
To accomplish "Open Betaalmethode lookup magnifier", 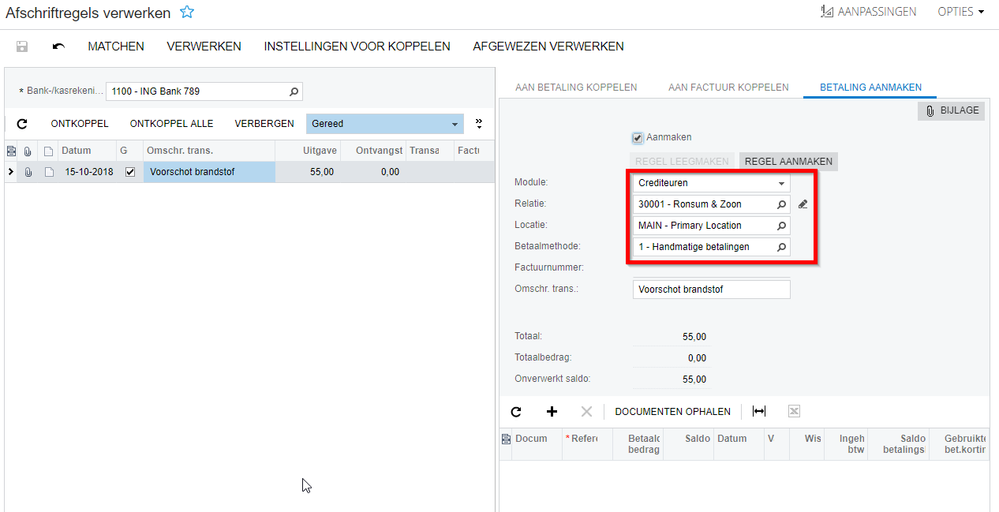I will (x=781, y=246).
